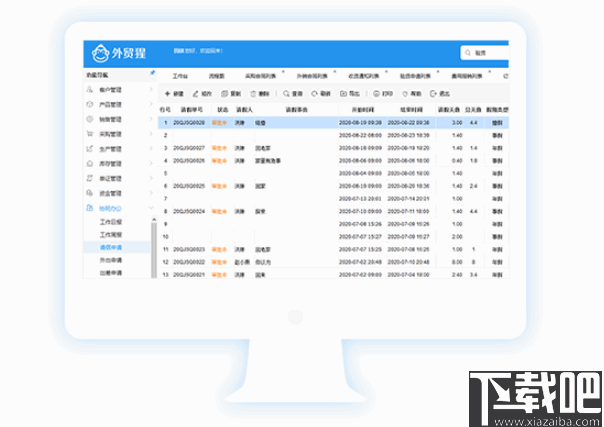Image resolution: width=604 pixels, height=427 pixels.
Task: Click the blue collaborative office (协同办公) icon
Action: (90, 208)
